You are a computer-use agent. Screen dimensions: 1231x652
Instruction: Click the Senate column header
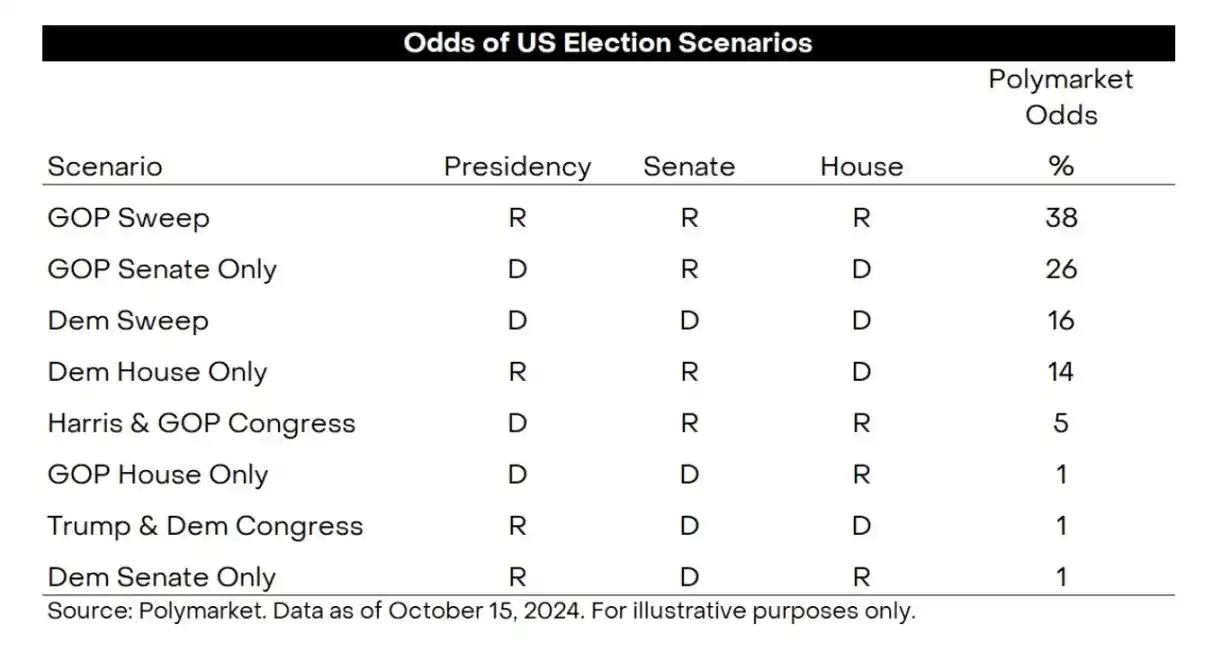(688, 166)
